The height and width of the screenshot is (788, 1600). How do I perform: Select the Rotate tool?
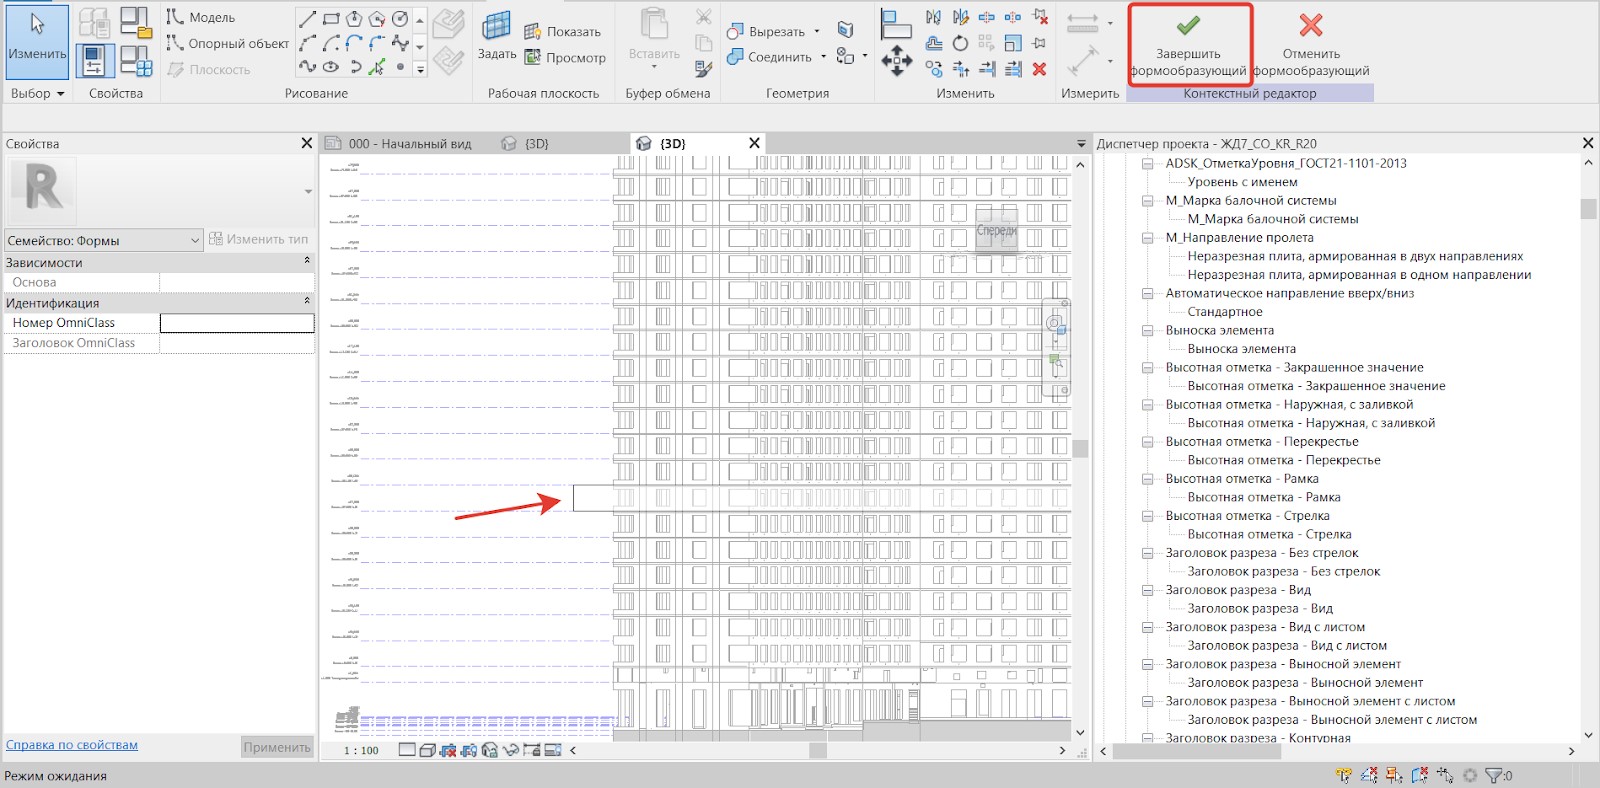click(x=960, y=43)
